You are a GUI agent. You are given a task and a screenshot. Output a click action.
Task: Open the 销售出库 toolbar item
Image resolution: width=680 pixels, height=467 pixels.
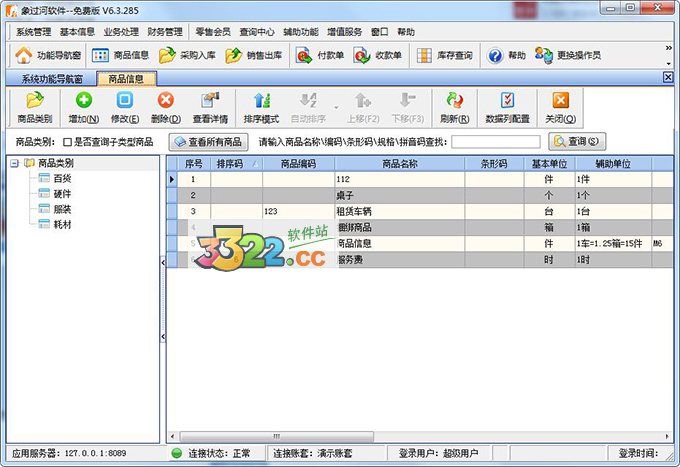coord(254,56)
